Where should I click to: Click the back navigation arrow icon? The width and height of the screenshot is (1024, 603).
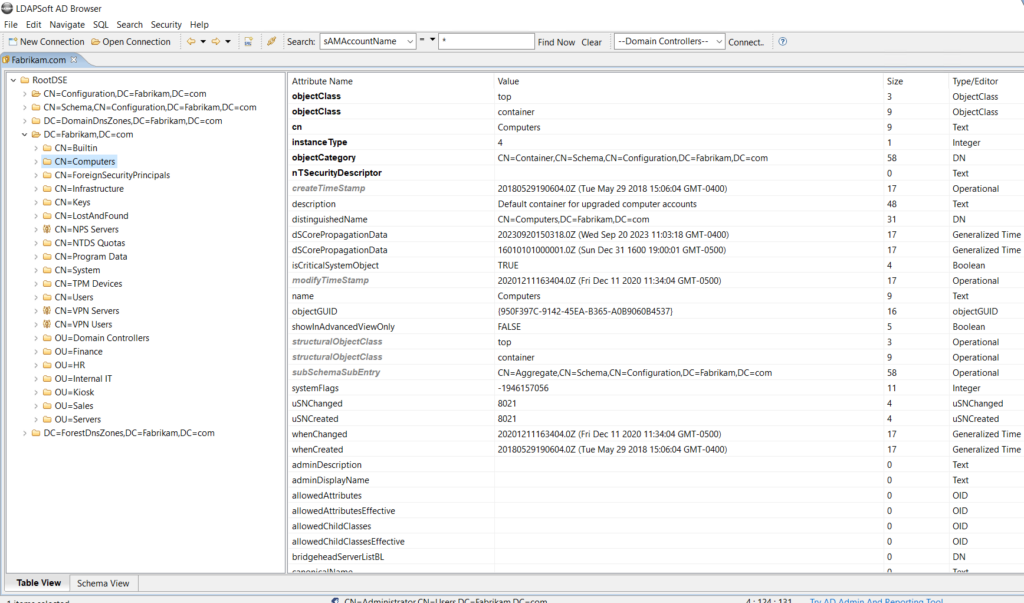click(x=191, y=41)
